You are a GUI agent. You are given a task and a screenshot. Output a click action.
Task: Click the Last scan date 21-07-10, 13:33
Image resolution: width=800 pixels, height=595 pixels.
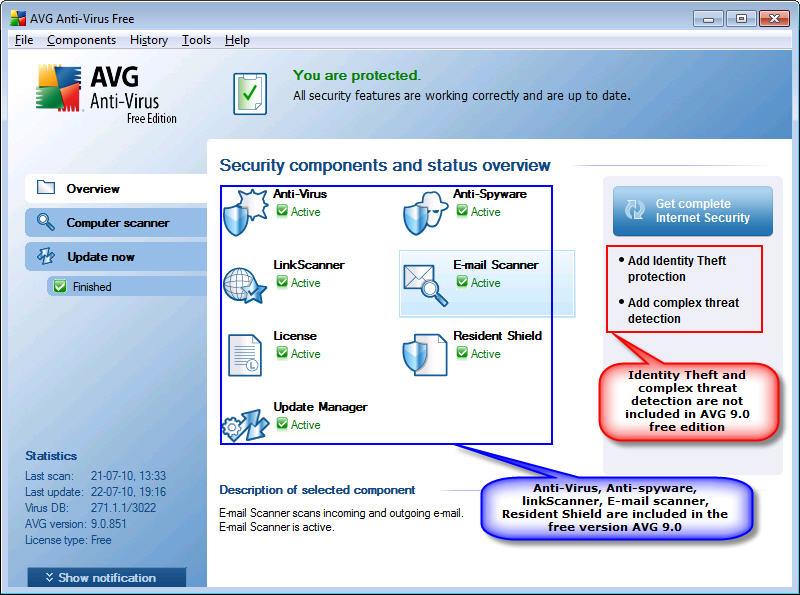pos(129,476)
